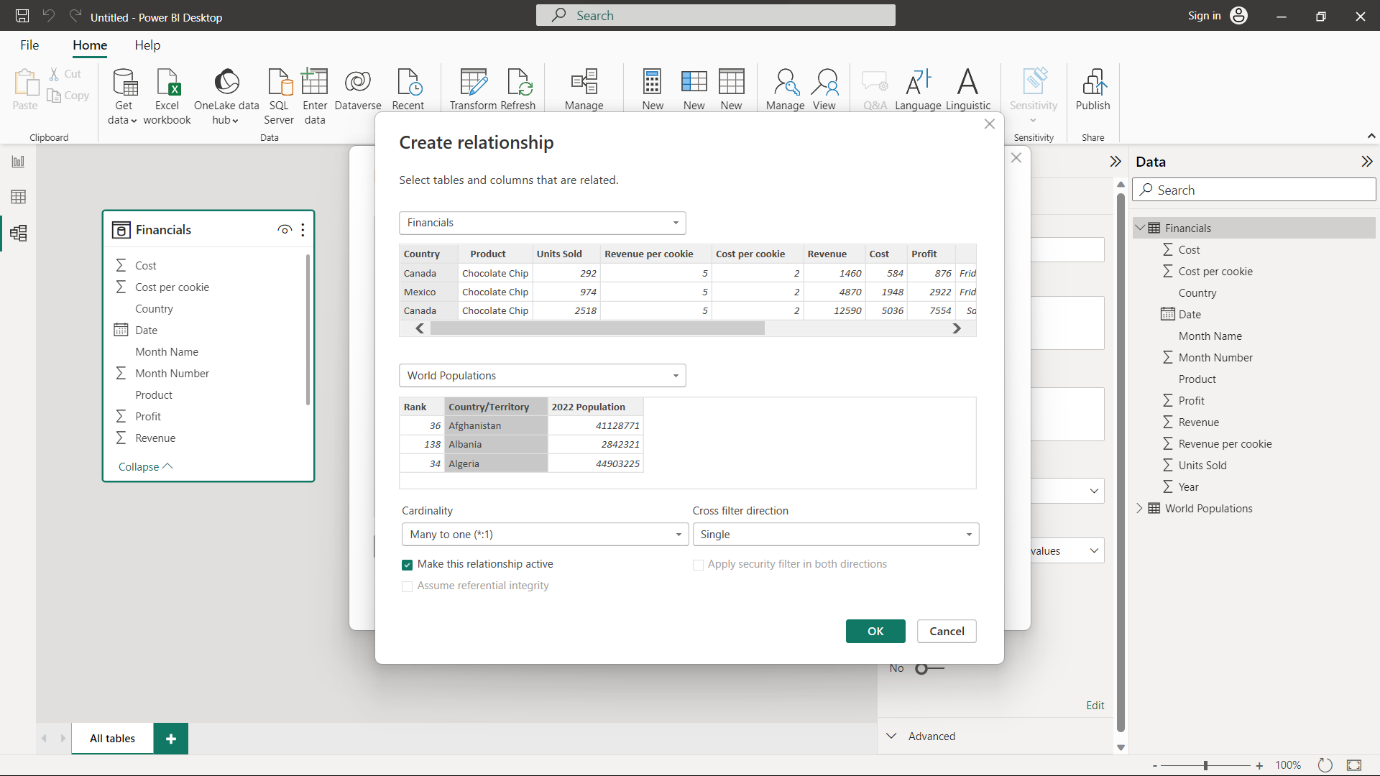
Task: Select Month Name in Financials card
Action: pyautogui.click(x=167, y=352)
